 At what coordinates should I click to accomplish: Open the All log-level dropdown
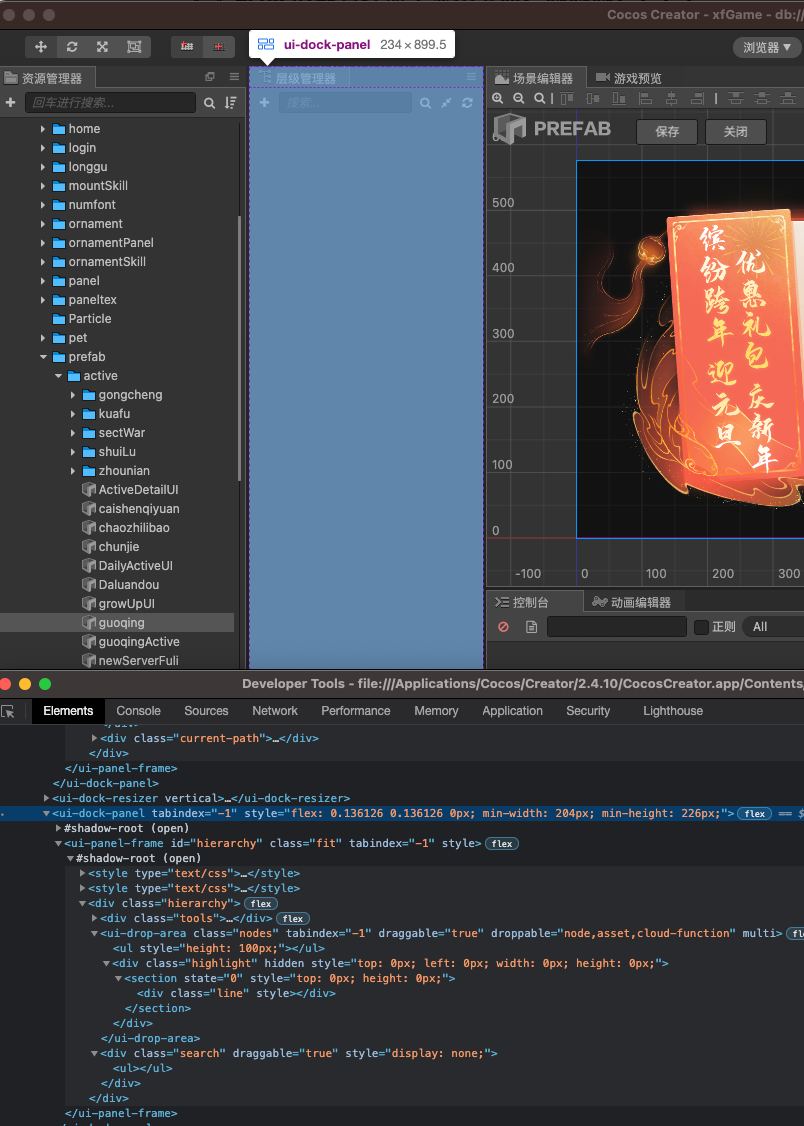[773, 627]
